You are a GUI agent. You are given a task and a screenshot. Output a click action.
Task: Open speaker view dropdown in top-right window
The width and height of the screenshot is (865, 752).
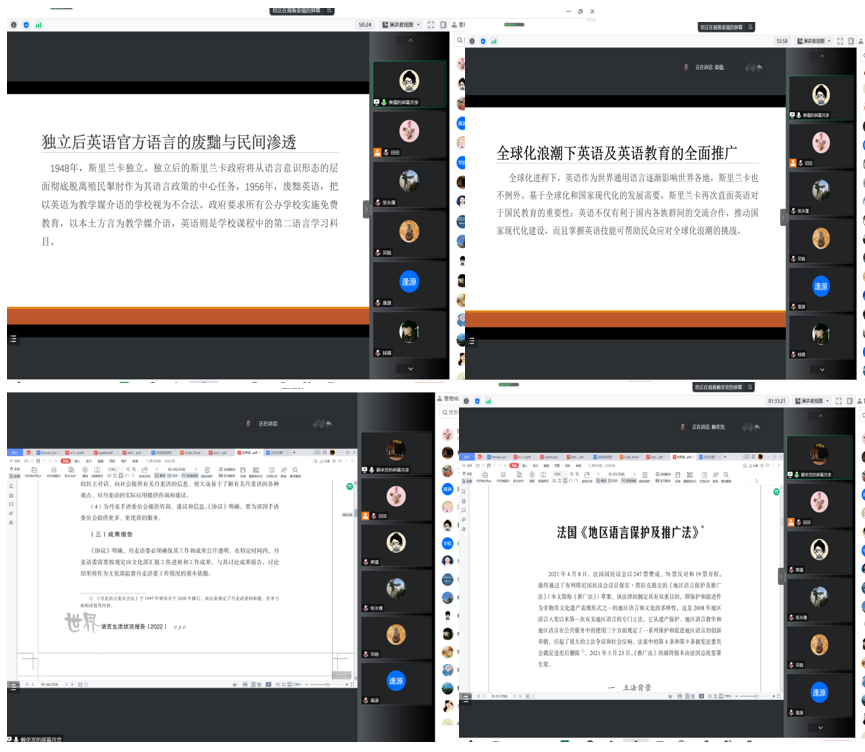pos(811,41)
